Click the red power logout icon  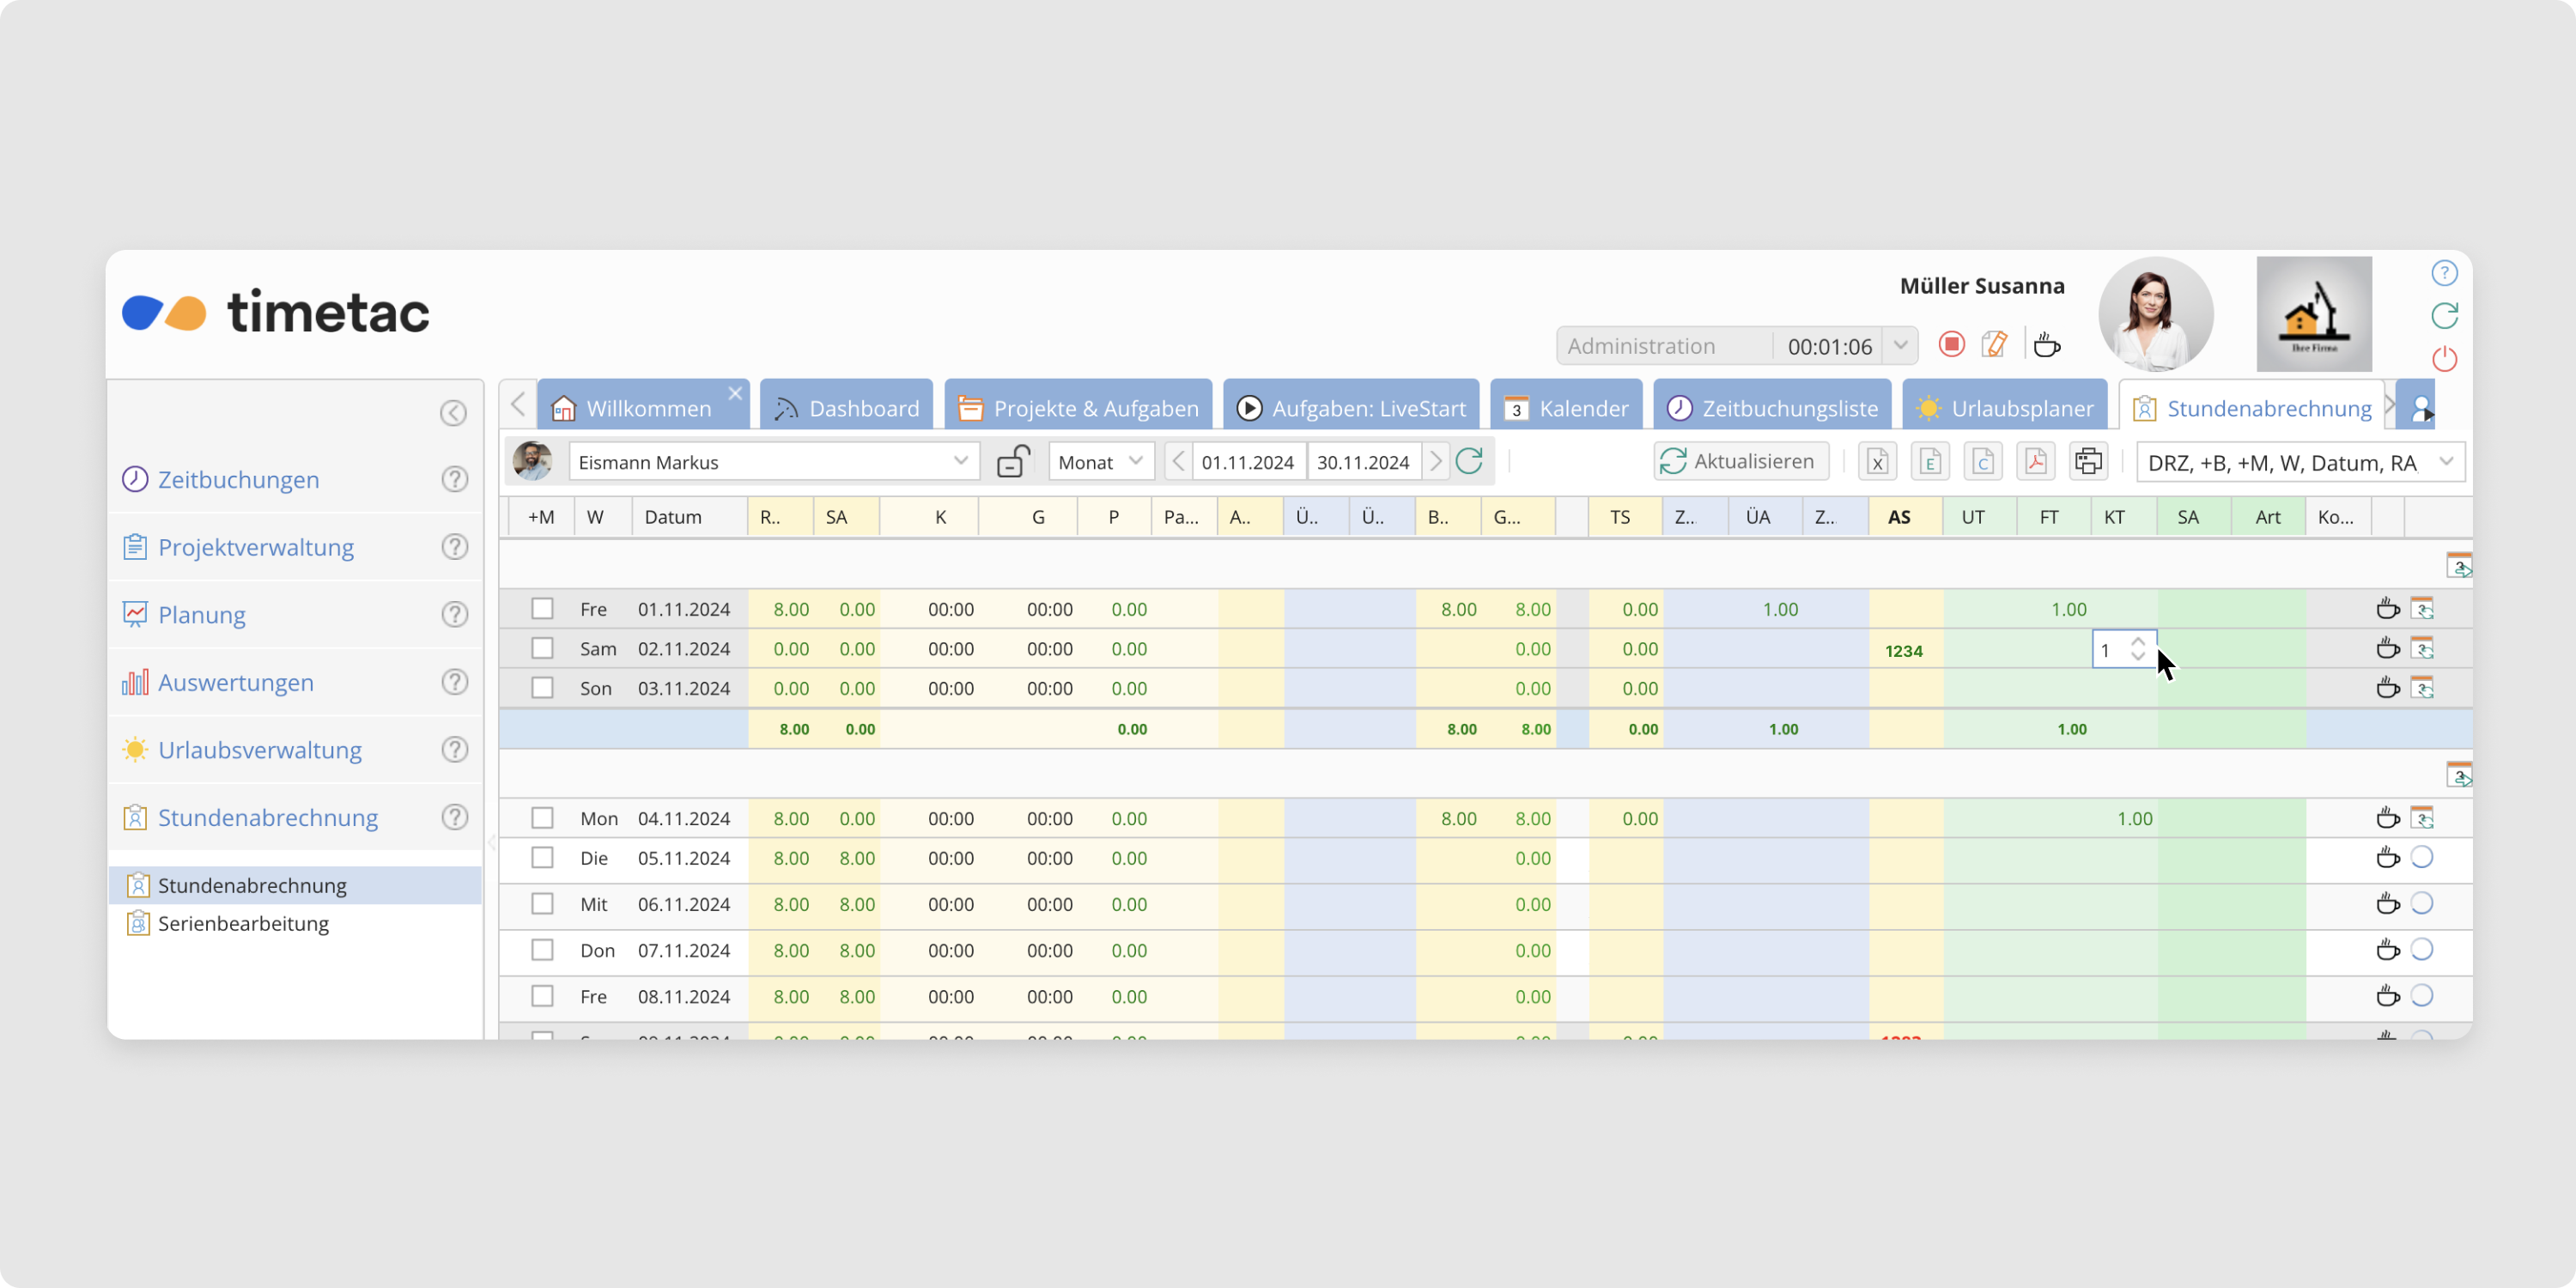(2444, 359)
